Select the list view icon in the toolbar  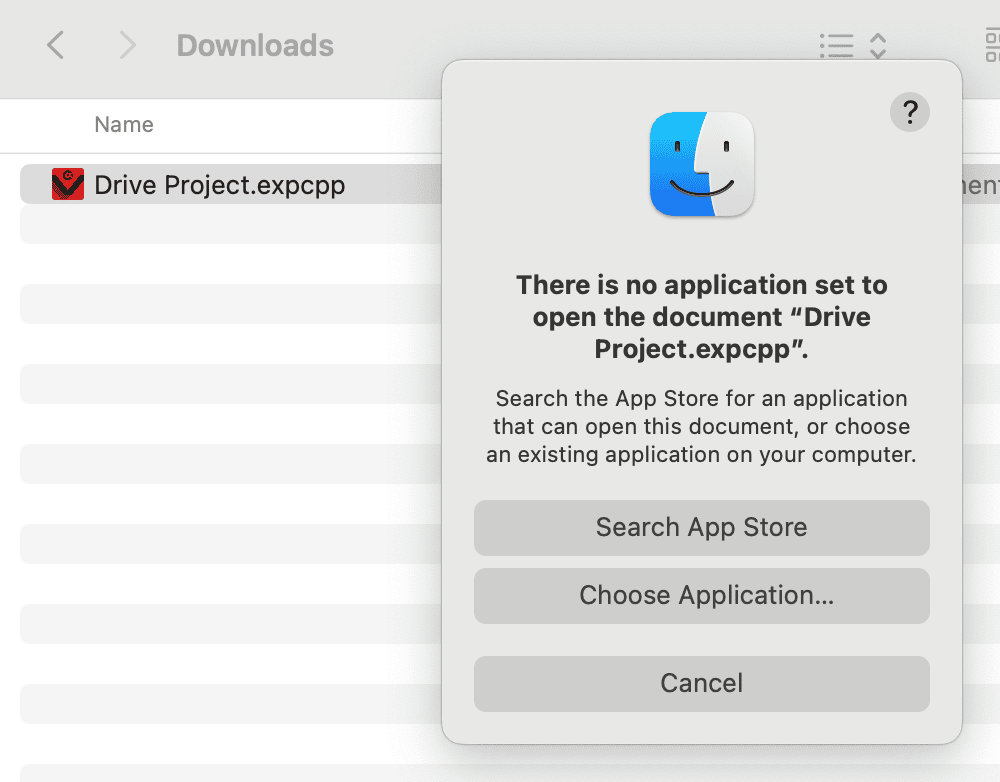(x=837, y=45)
